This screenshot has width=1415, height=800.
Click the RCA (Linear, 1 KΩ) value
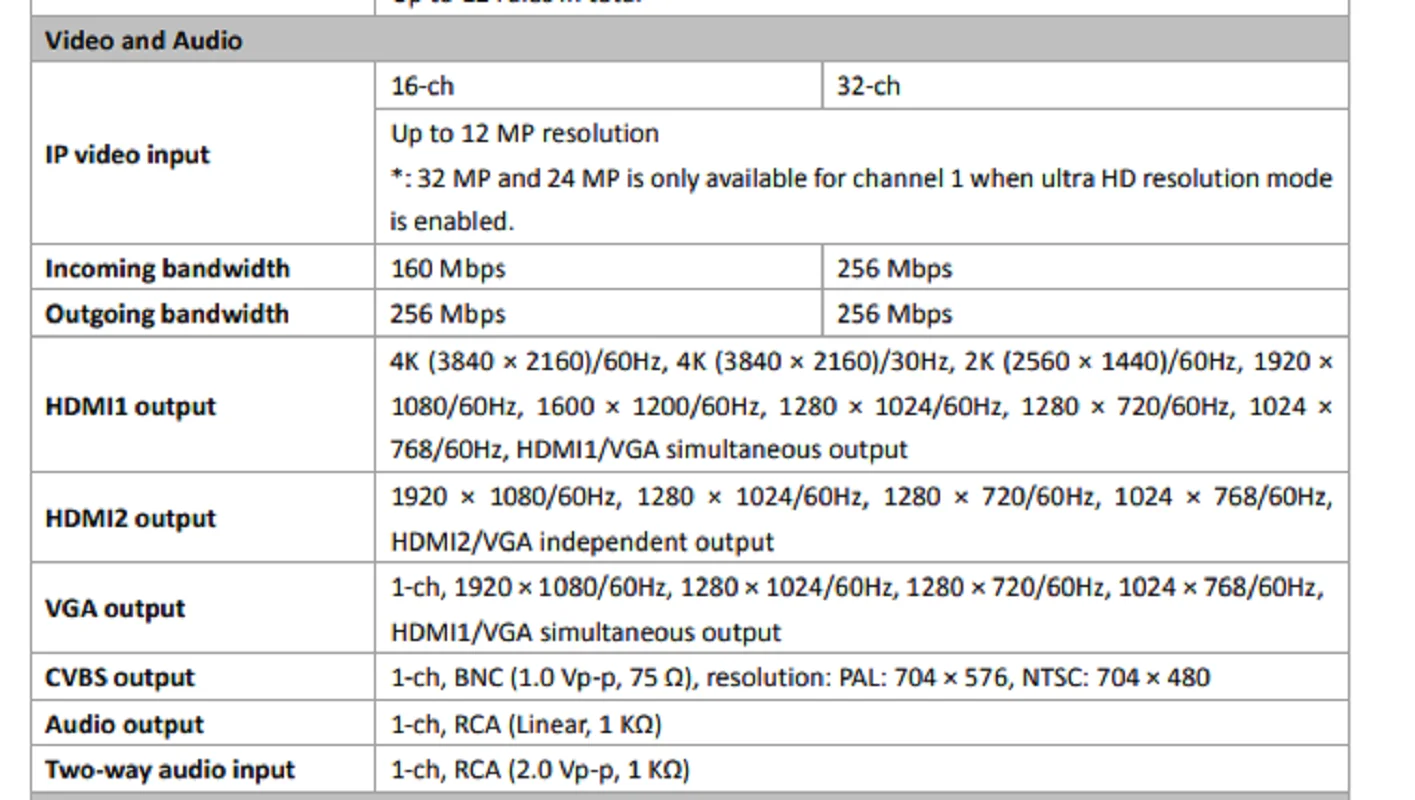point(557,725)
